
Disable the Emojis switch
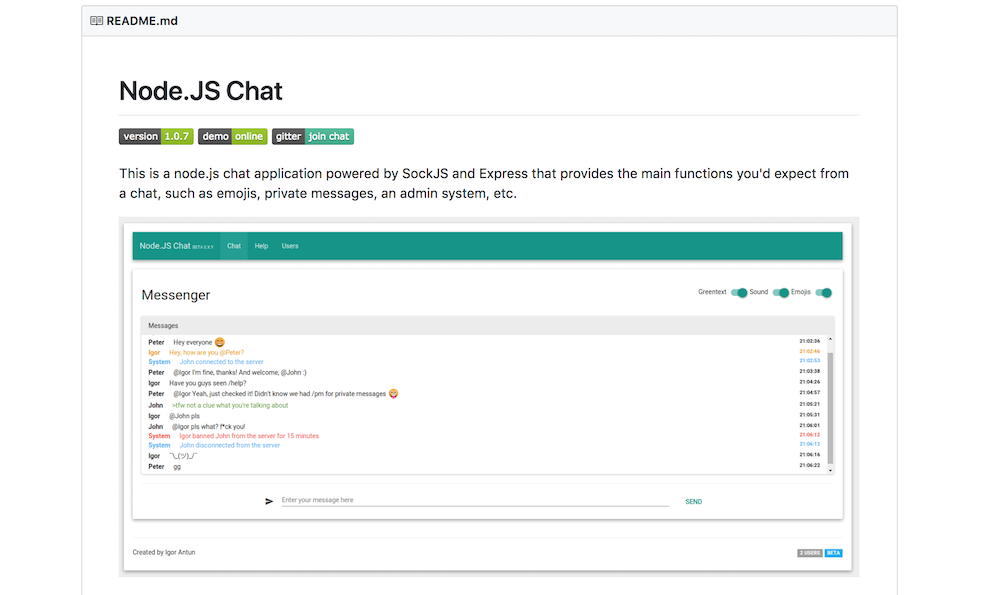823,293
